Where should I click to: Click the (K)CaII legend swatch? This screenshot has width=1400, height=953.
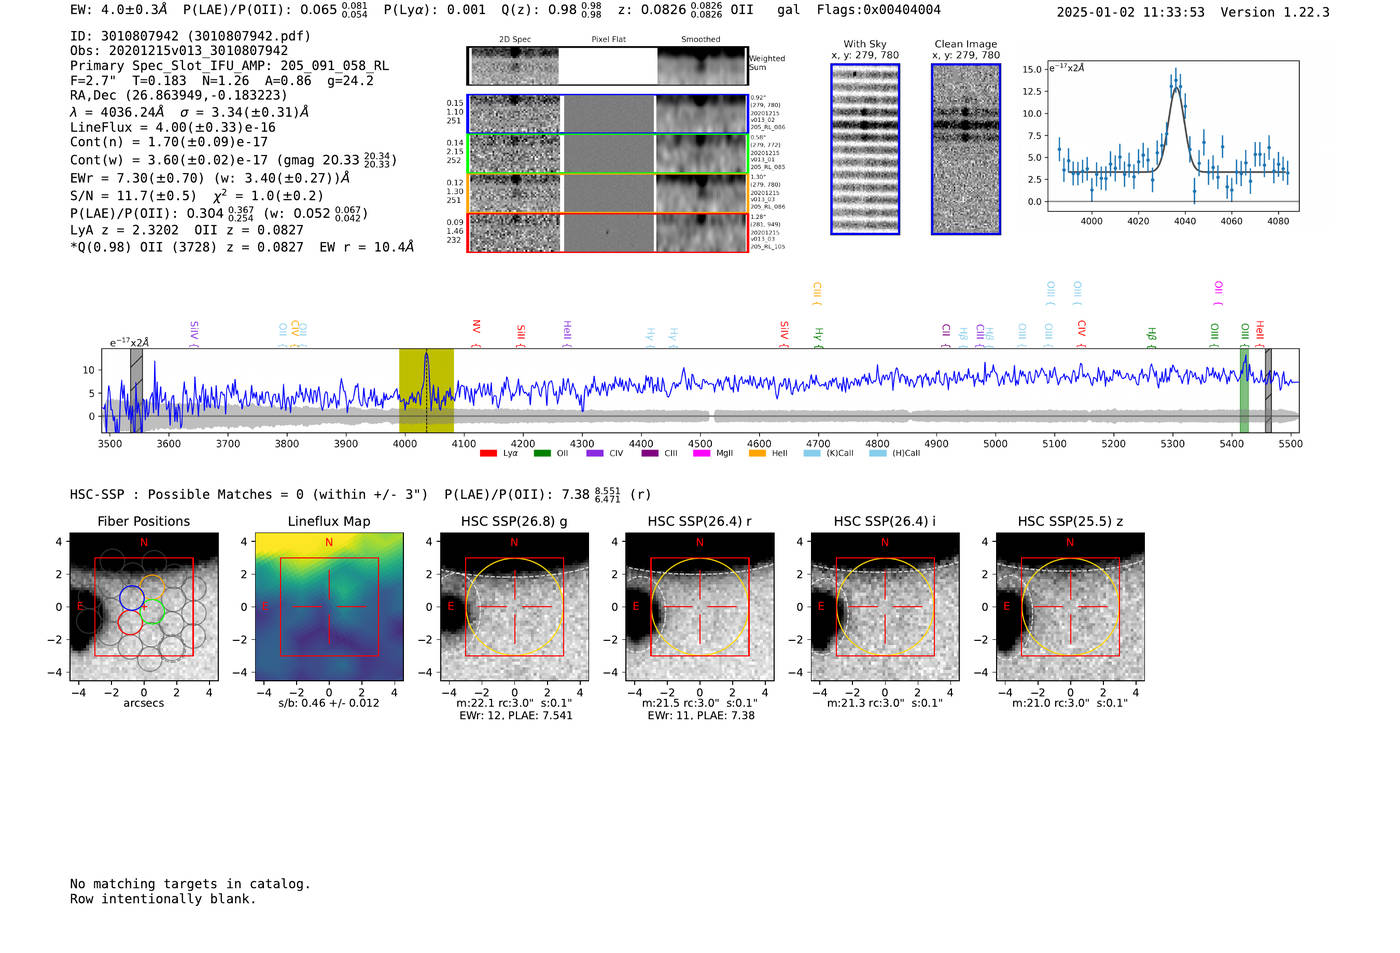pyautogui.click(x=812, y=453)
